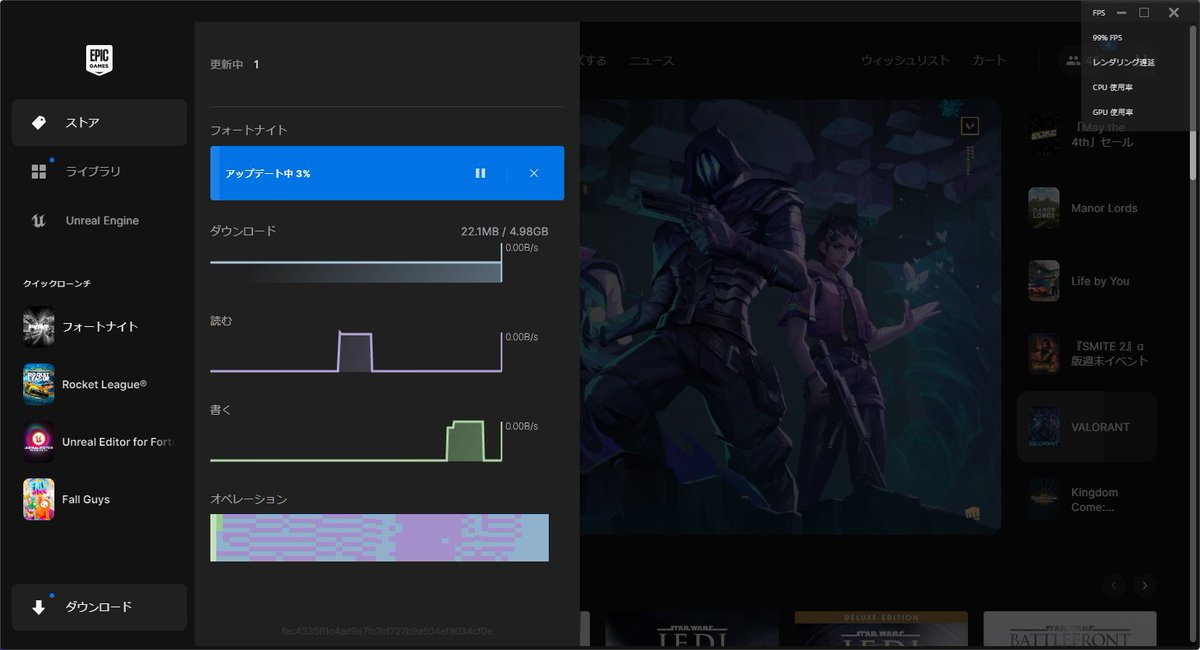Viewport: 1200px width, 650px height.
Task: Launch Fall Guys from quick launch
Action: (99, 499)
